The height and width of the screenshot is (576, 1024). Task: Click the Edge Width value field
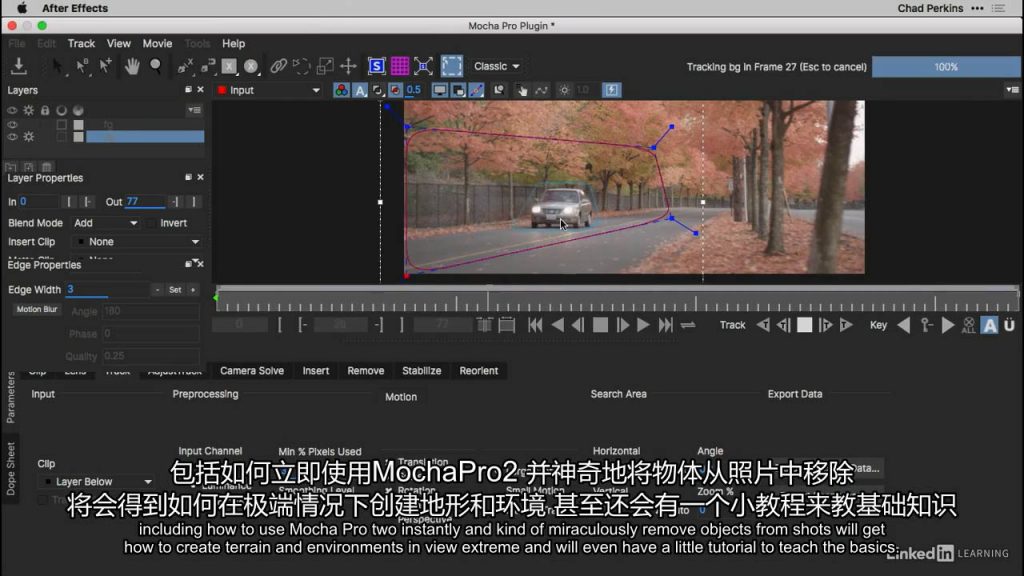point(108,290)
